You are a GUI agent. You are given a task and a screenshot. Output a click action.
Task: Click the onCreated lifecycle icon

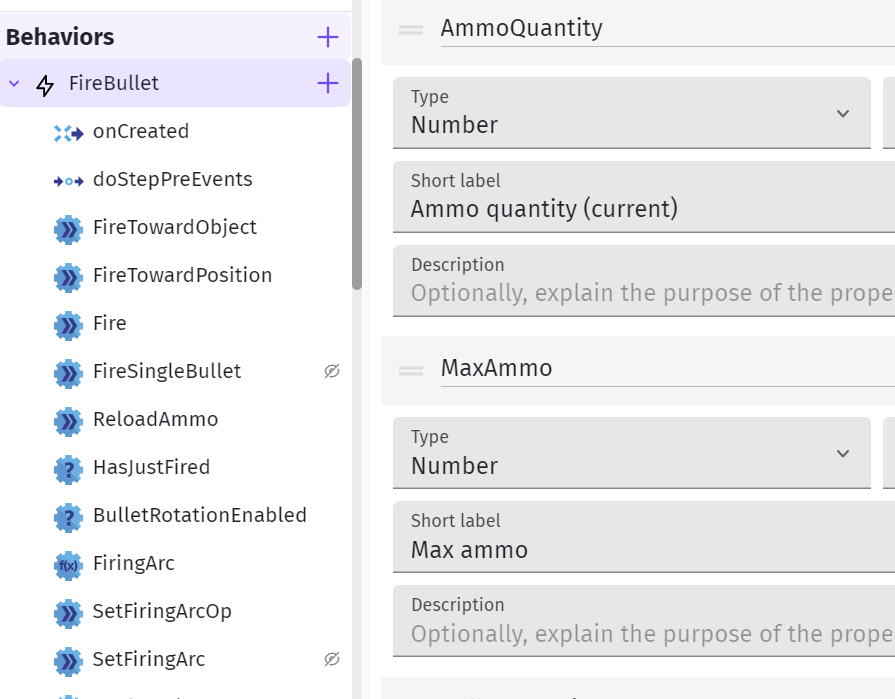(68, 134)
